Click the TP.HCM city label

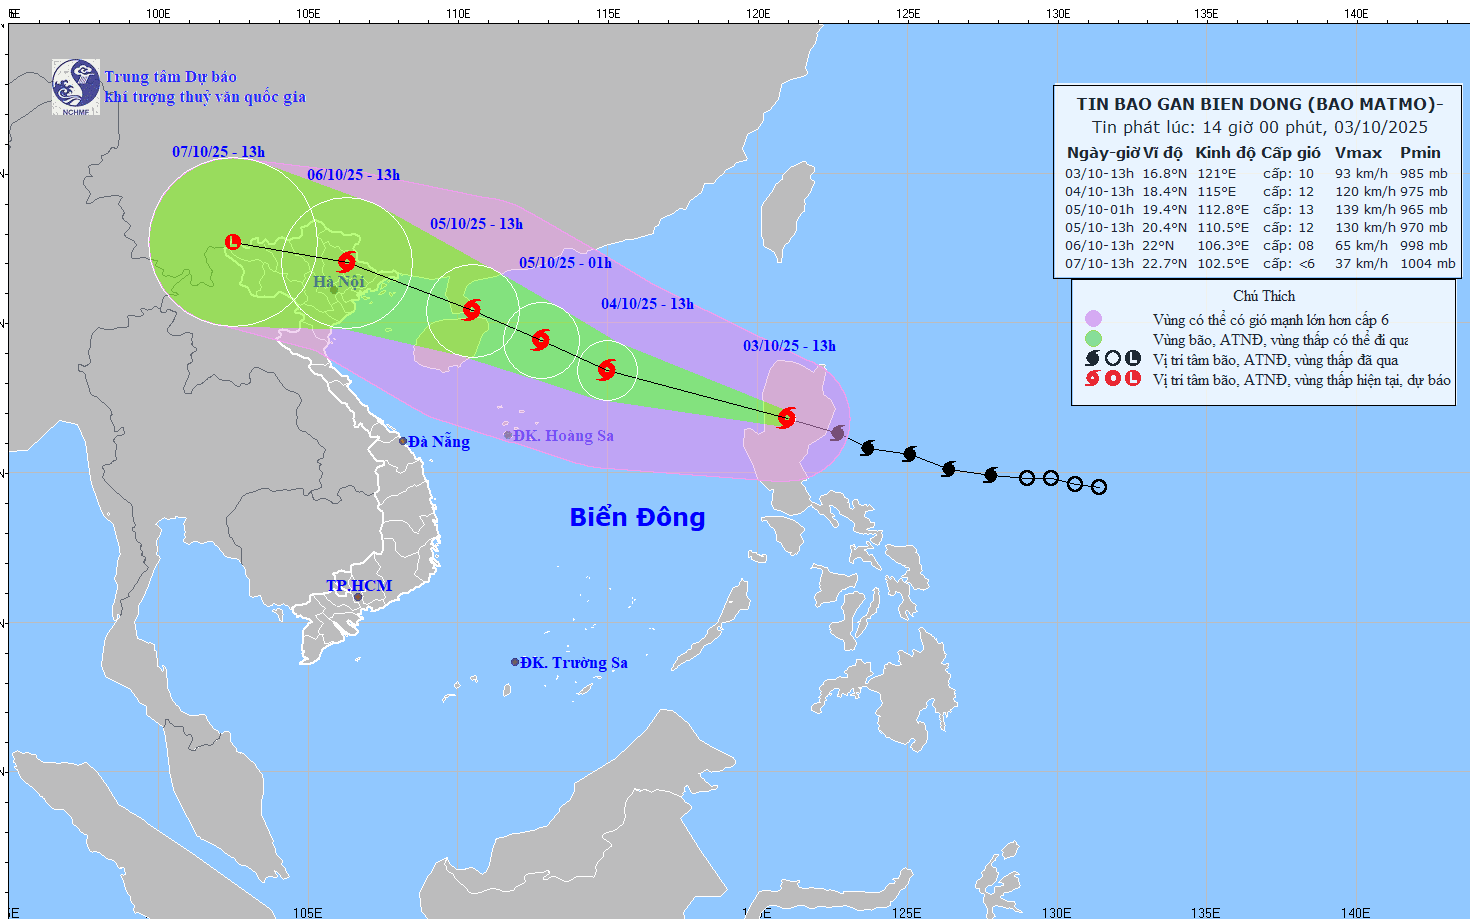coord(359,586)
